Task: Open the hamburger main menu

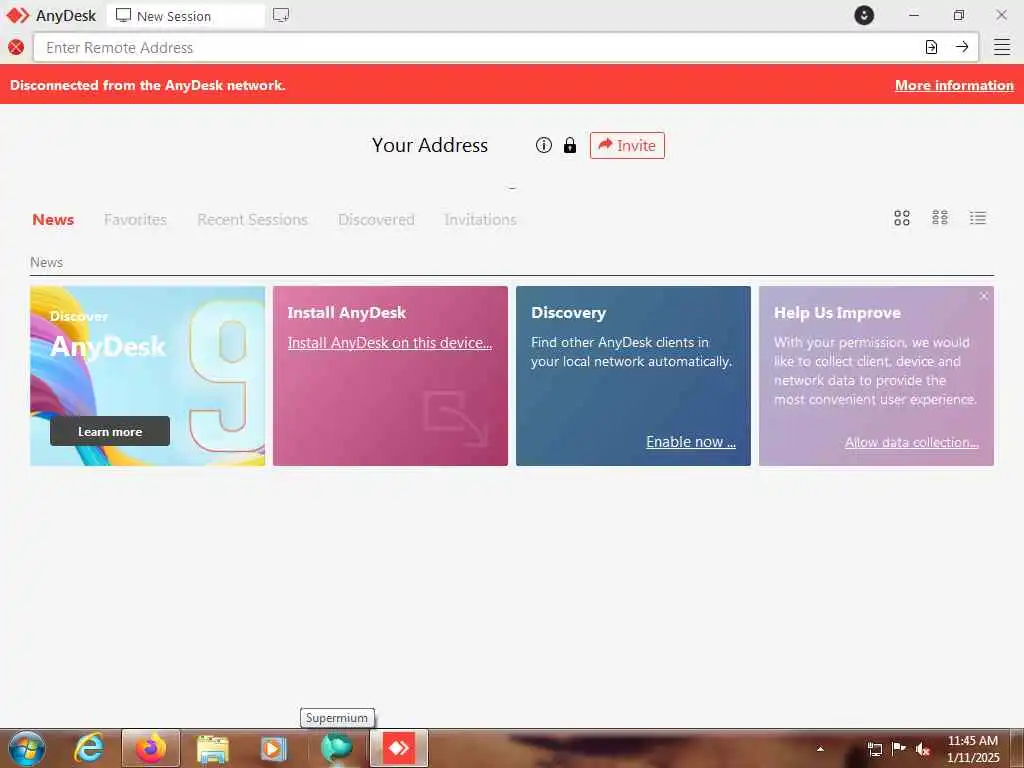Action: tap(1002, 47)
